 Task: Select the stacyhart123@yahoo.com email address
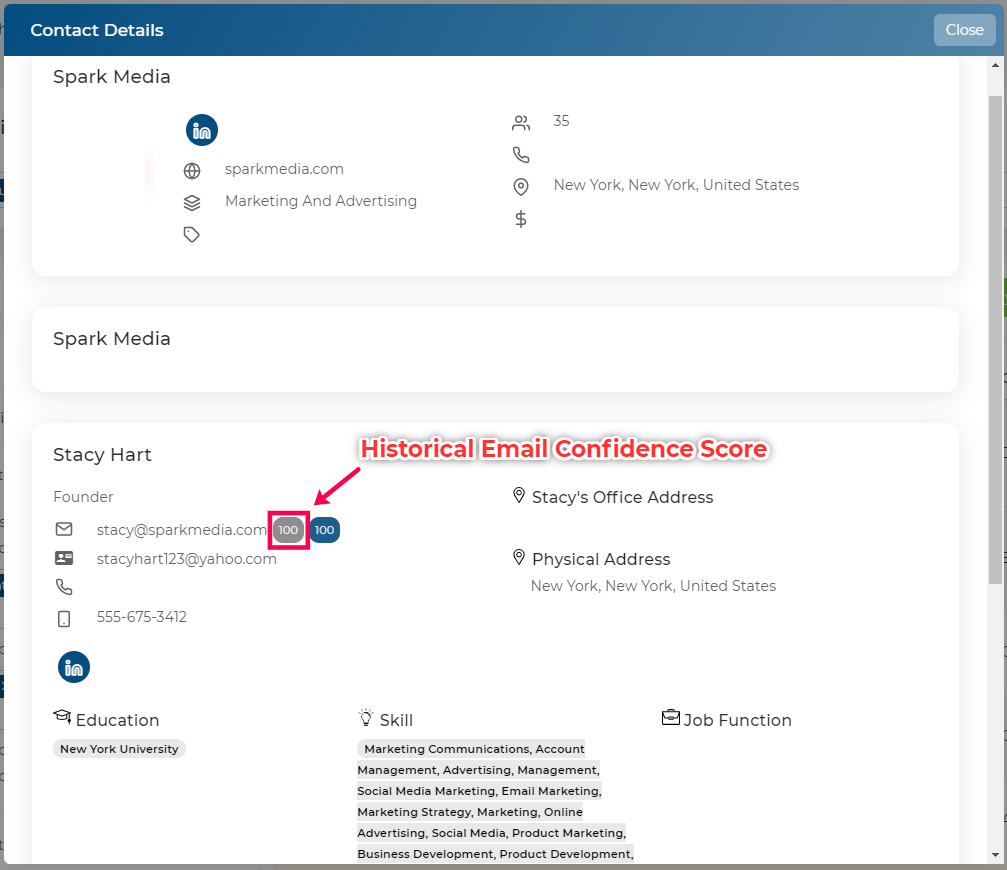click(187, 559)
